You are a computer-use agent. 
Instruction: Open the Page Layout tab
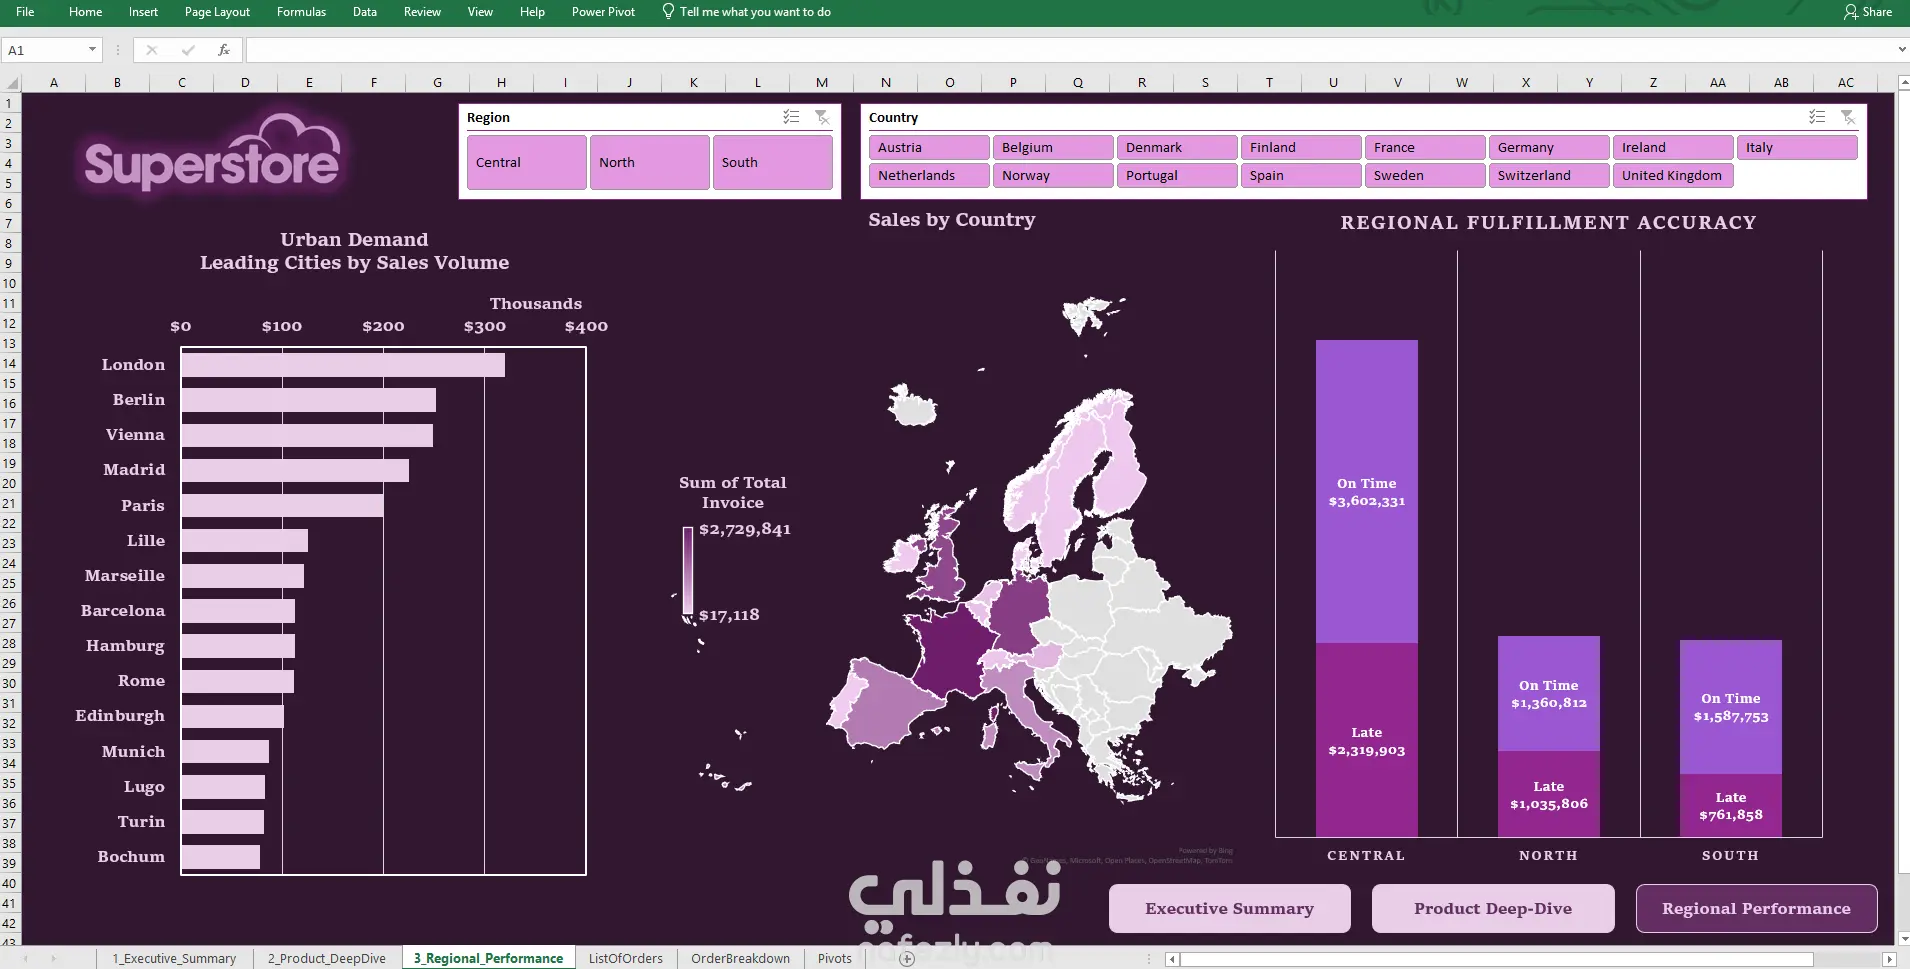pyautogui.click(x=217, y=12)
